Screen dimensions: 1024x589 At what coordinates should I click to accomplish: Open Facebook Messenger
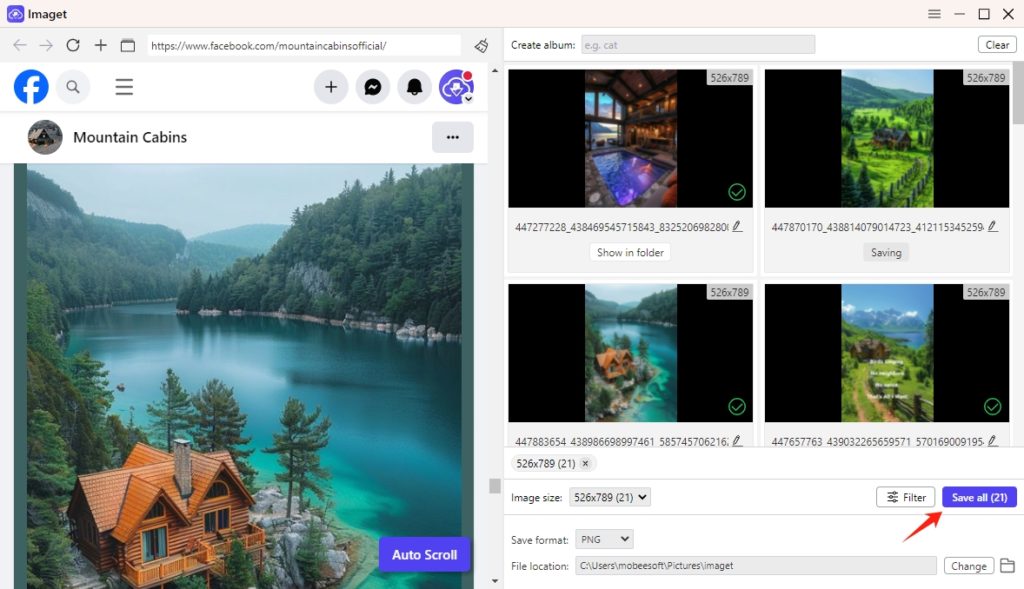coord(373,87)
